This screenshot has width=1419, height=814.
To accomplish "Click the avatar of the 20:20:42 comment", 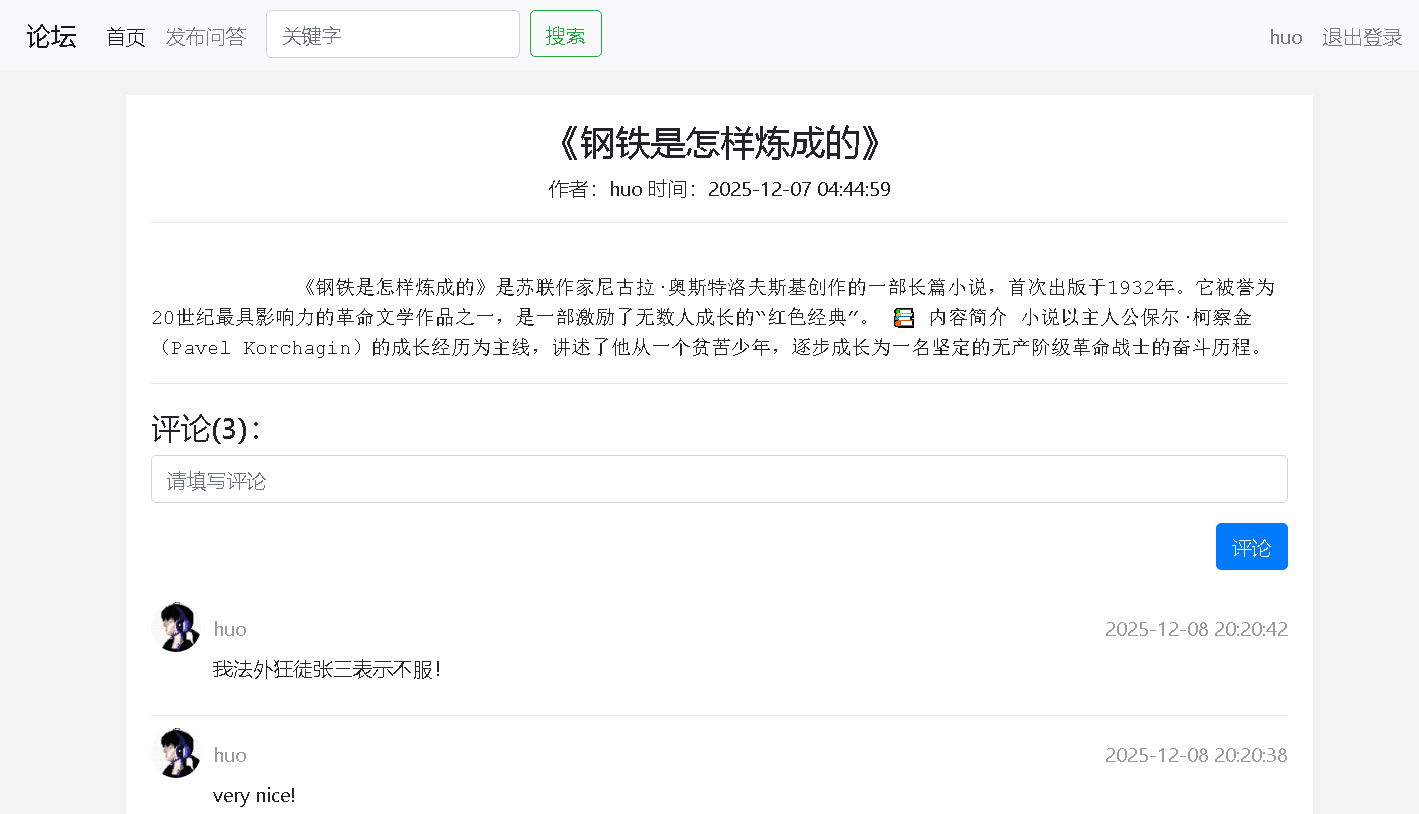I will pos(176,627).
